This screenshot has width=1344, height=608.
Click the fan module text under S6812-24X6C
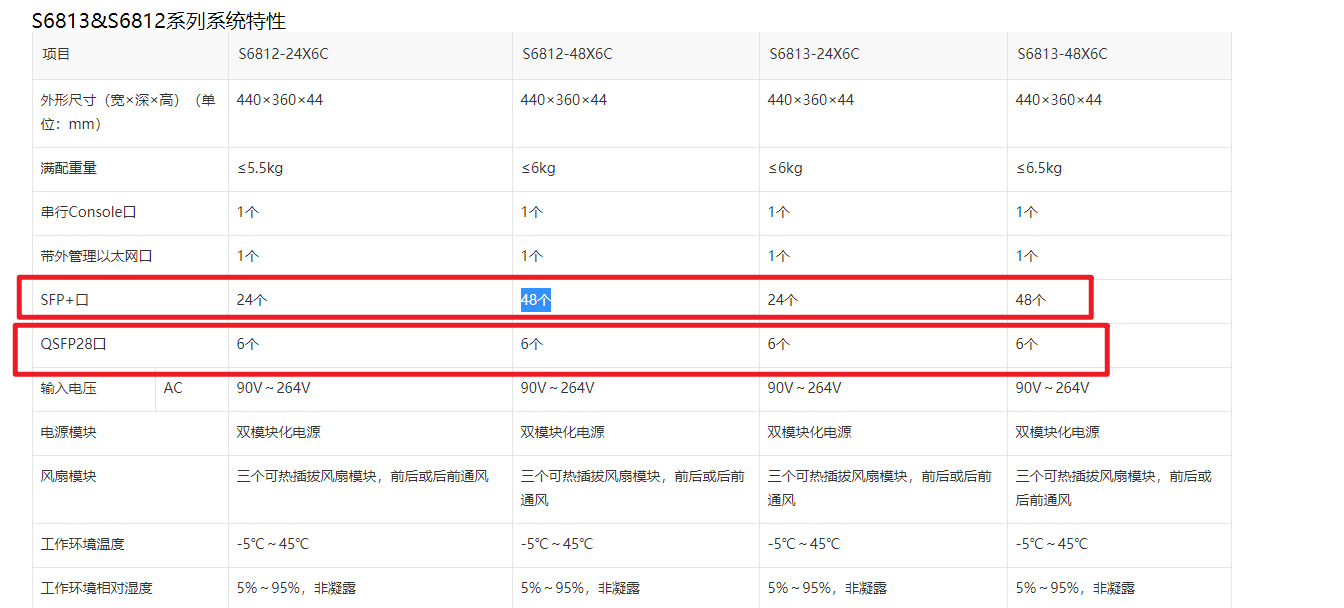click(363, 476)
